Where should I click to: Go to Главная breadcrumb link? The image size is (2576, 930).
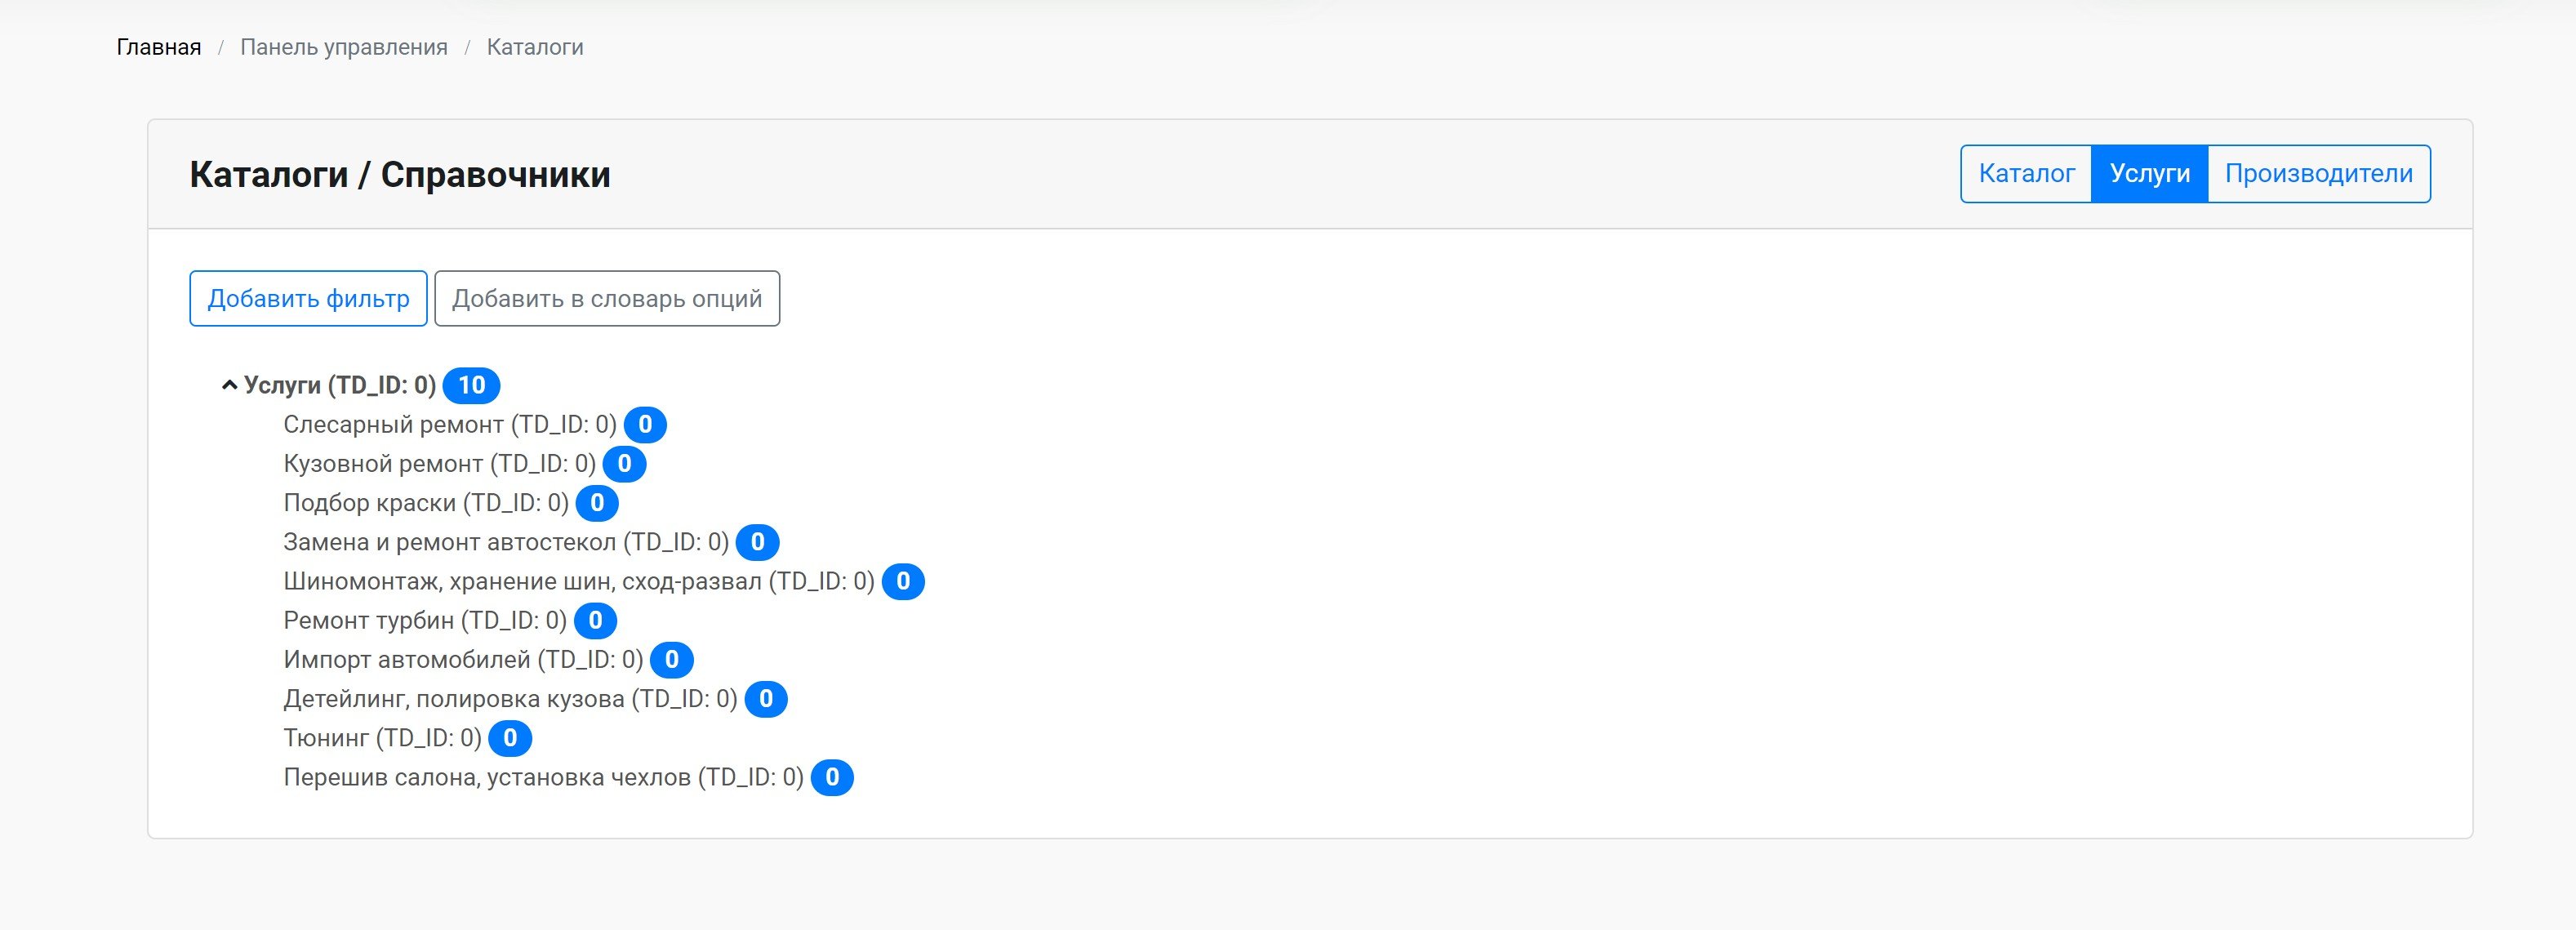(x=159, y=47)
